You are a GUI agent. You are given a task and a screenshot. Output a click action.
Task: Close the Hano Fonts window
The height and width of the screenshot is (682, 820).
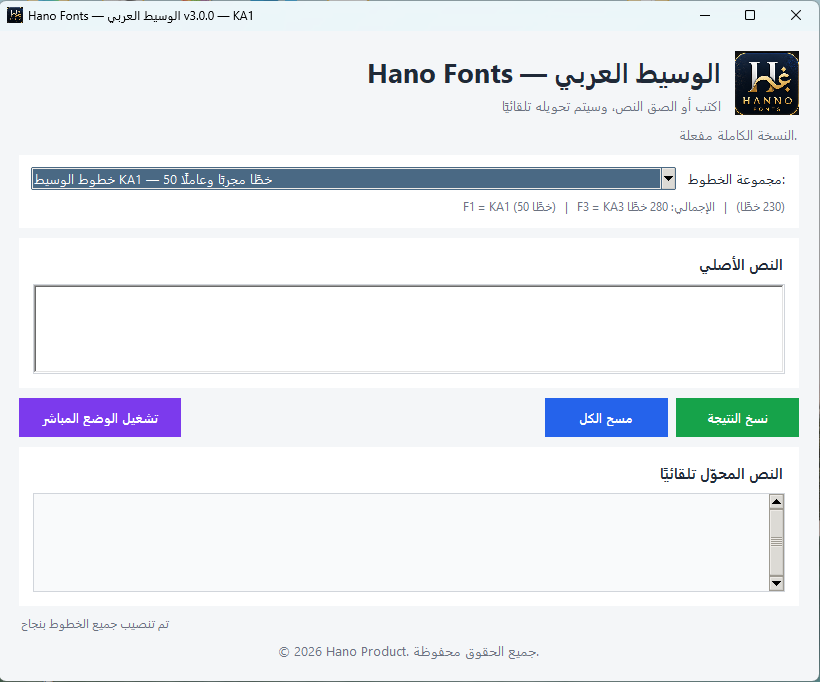coord(796,15)
